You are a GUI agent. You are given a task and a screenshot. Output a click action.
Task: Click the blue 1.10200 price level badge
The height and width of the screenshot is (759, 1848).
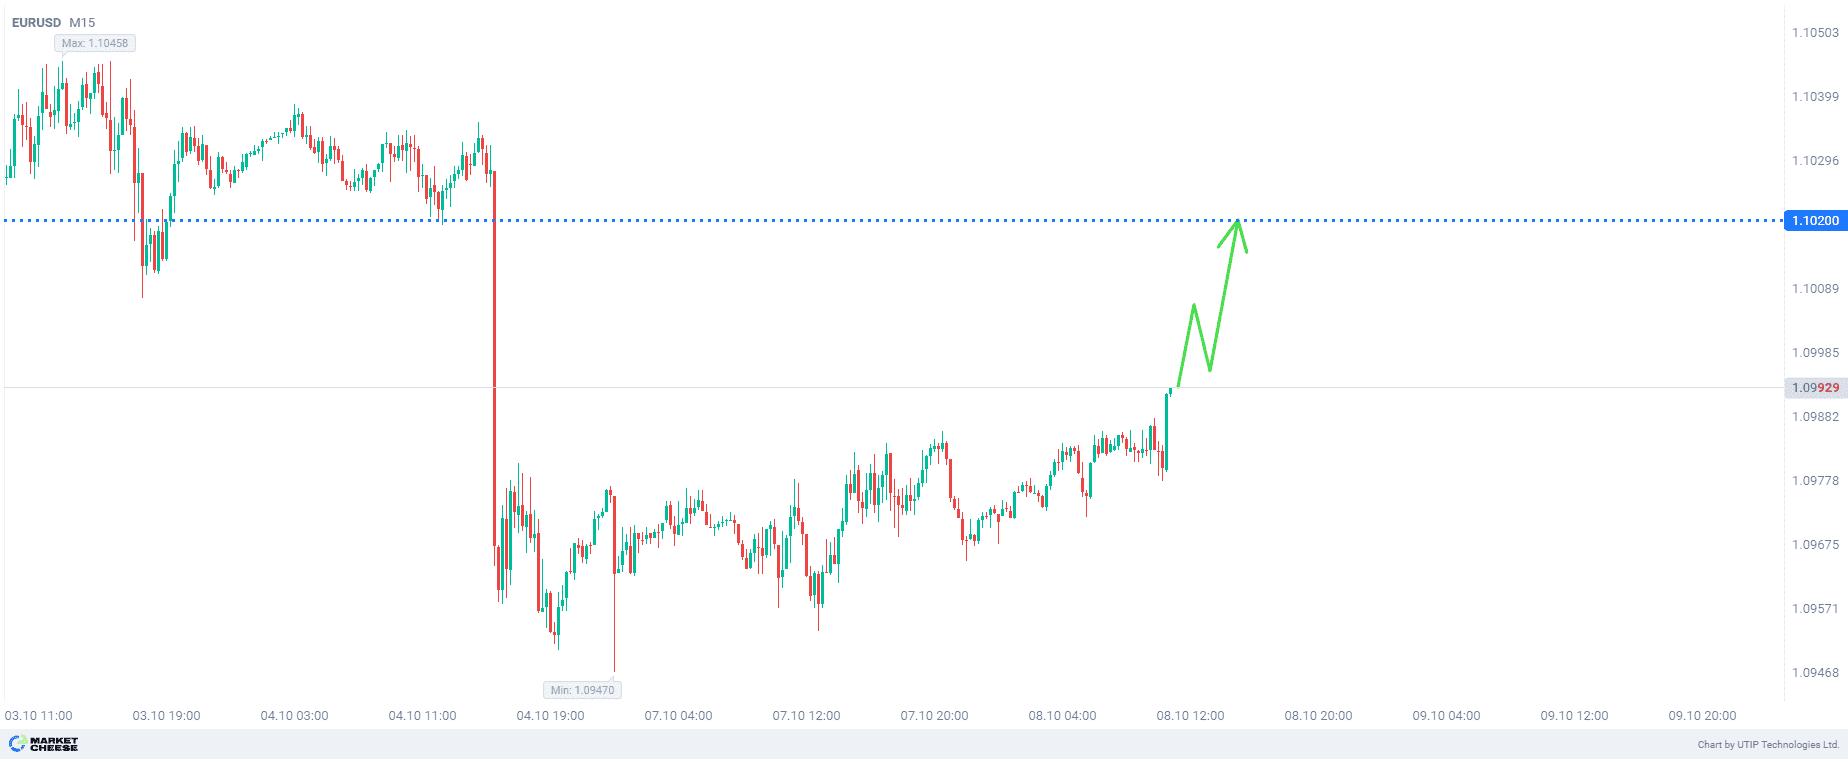[1814, 220]
